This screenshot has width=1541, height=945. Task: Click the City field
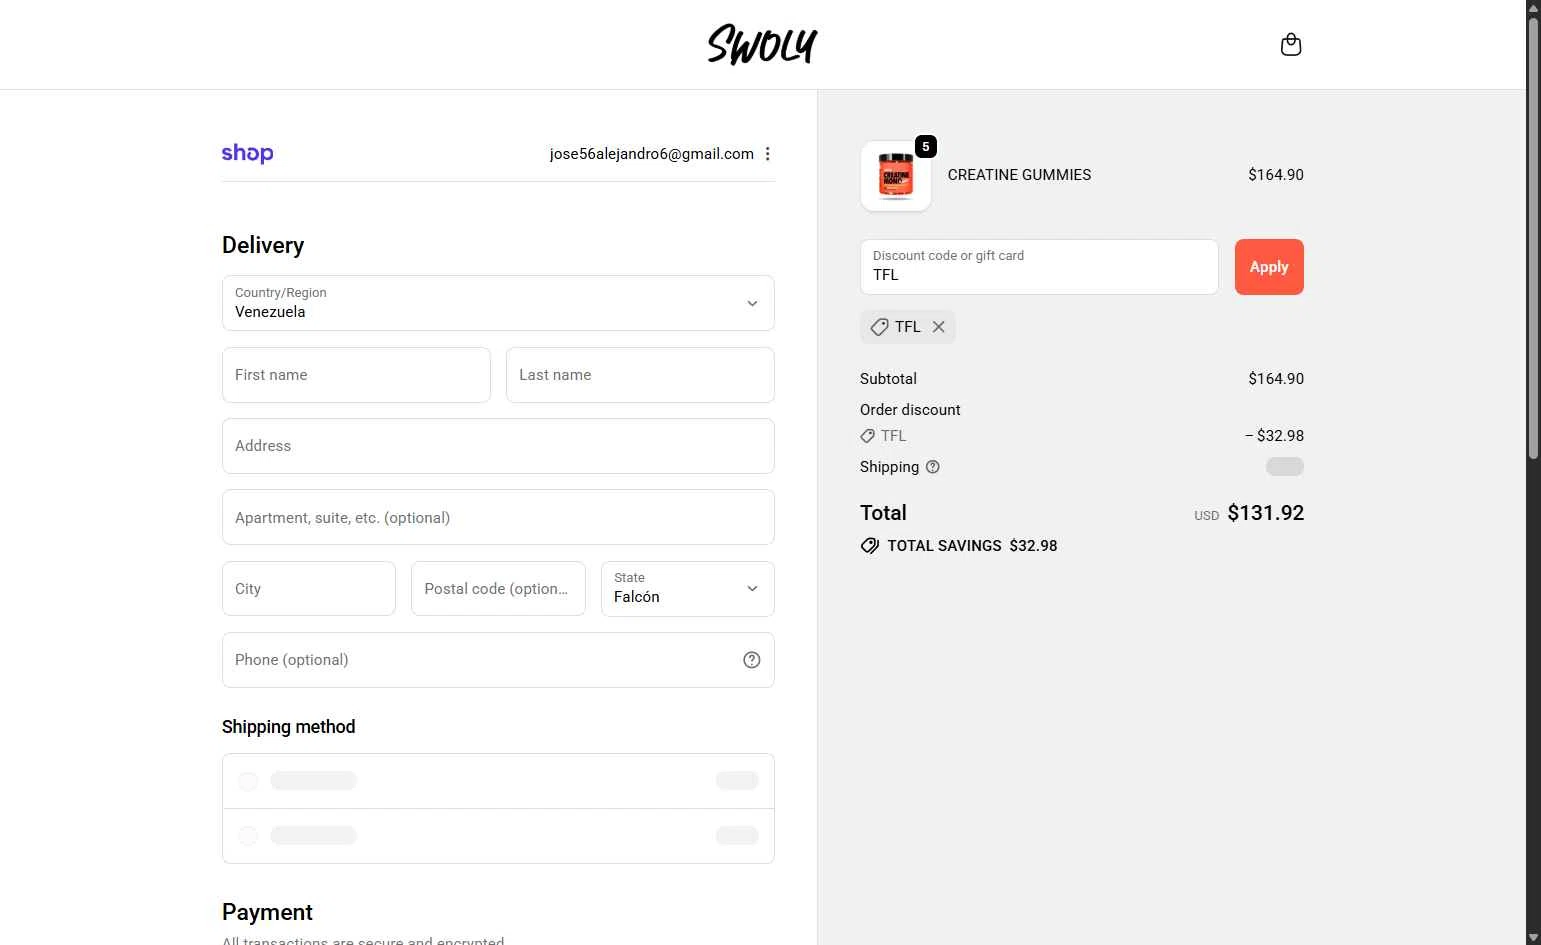tap(309, 589)
